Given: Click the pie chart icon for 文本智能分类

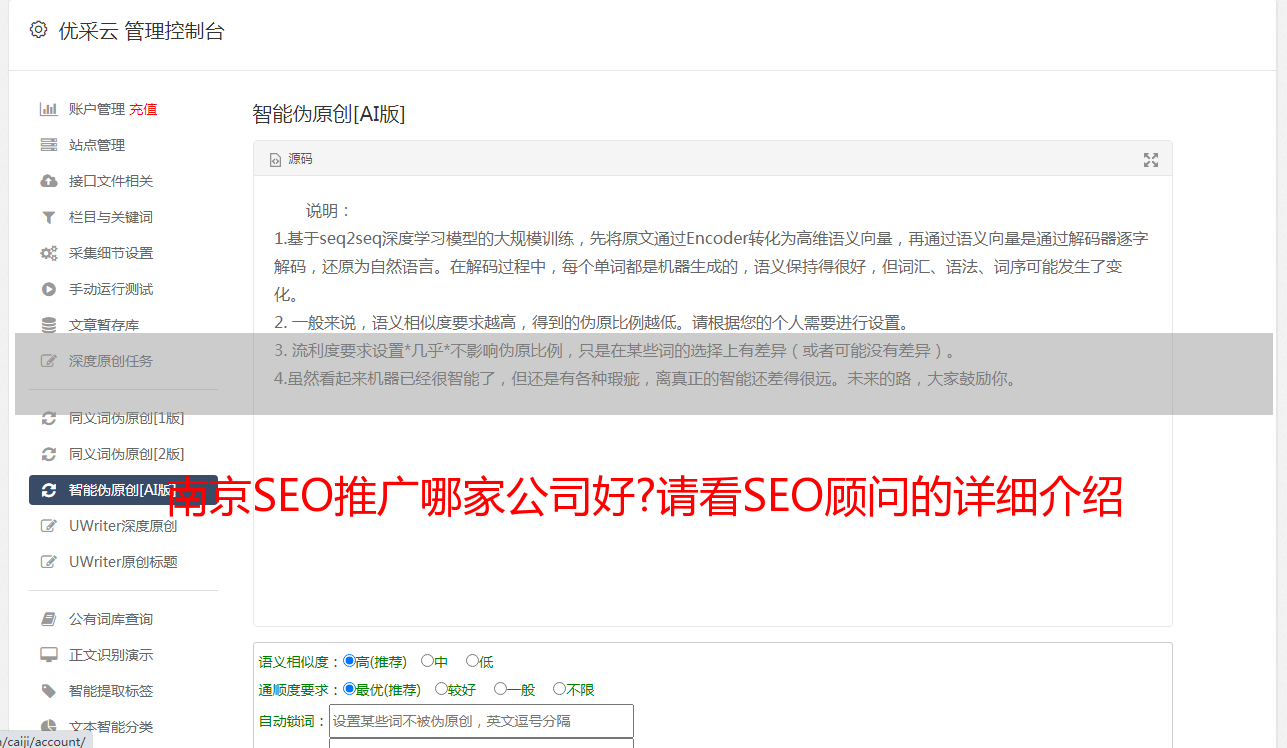Looking at the screenshot, I should coord(48,727).
